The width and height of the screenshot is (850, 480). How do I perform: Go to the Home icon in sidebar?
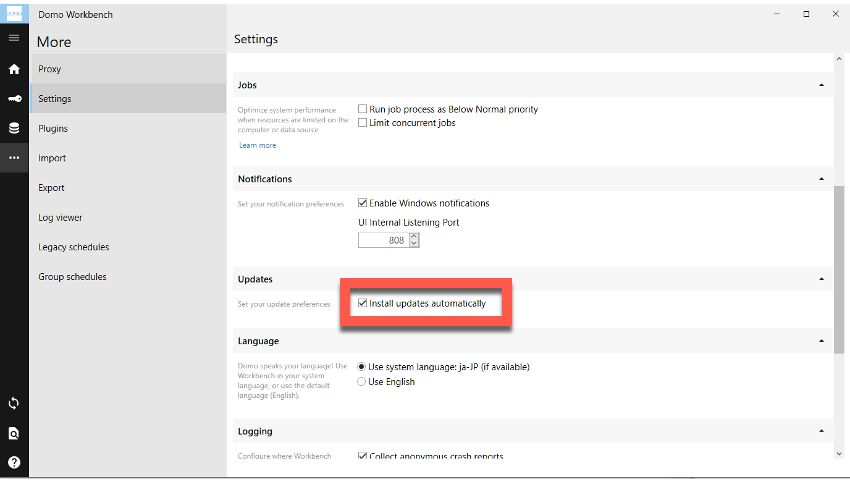coord(14,69)
